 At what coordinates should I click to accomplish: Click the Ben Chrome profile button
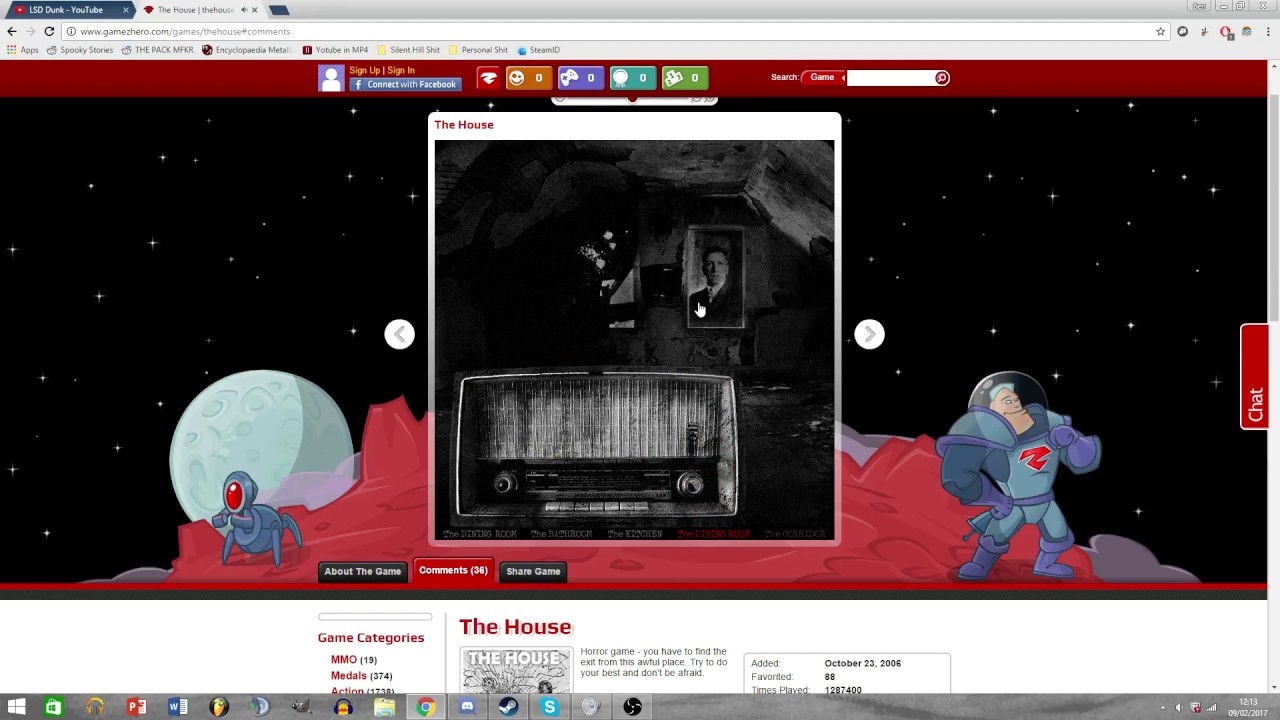coord(1200,6)
